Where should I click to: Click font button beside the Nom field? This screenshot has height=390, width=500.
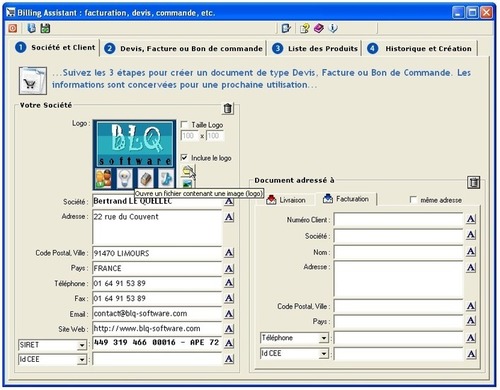click(x=471, y=251)
